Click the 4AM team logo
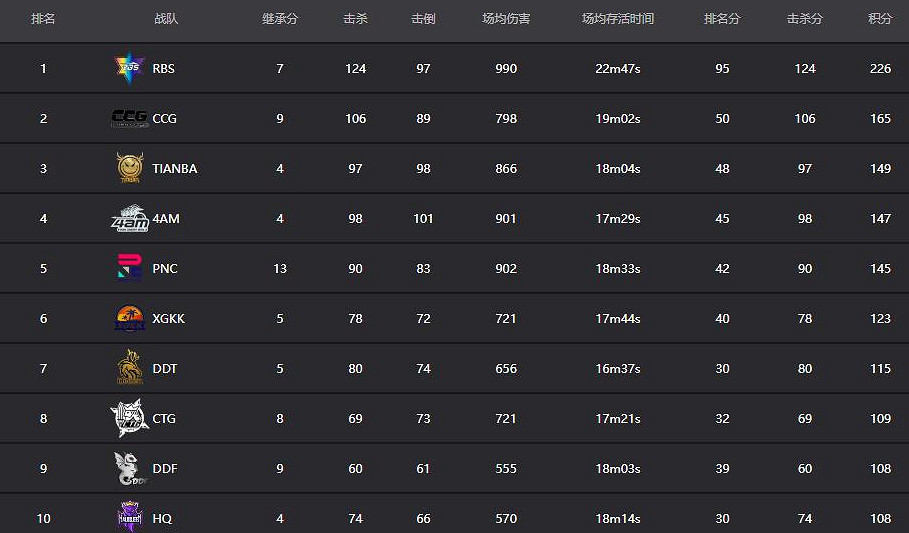 click(129, 218)
